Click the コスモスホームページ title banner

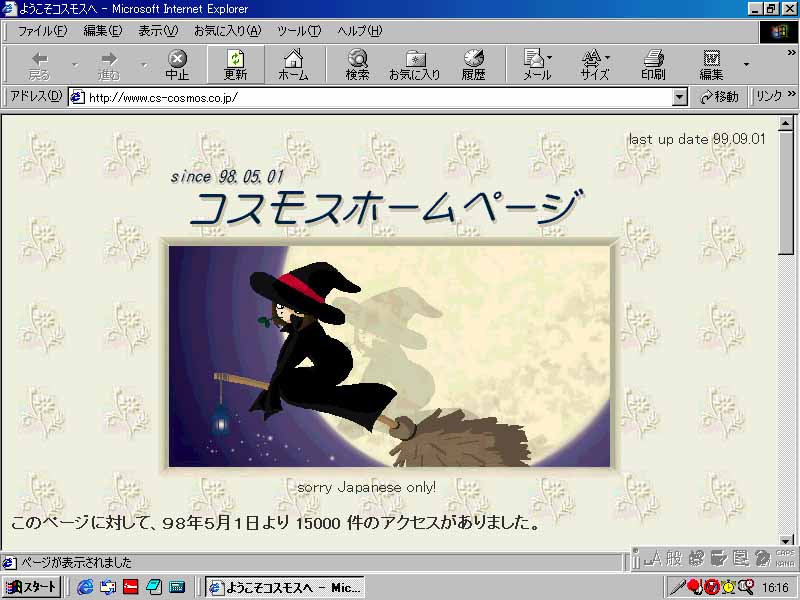(388, 208)
